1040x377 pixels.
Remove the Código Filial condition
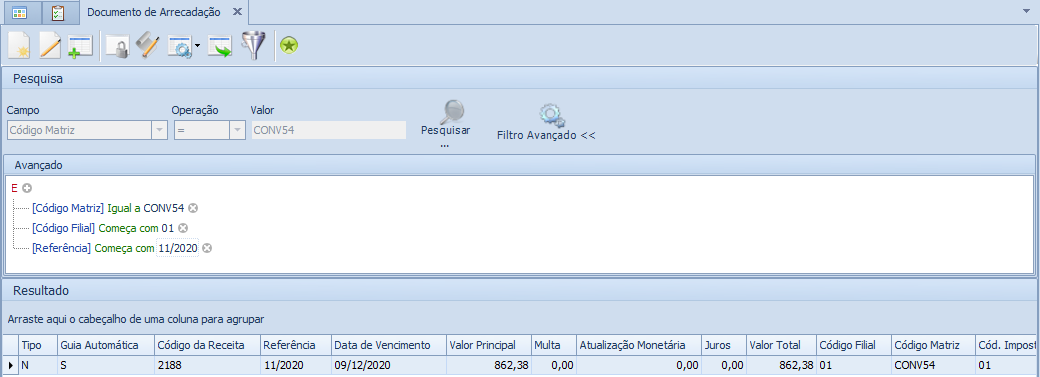pos(184,228)
